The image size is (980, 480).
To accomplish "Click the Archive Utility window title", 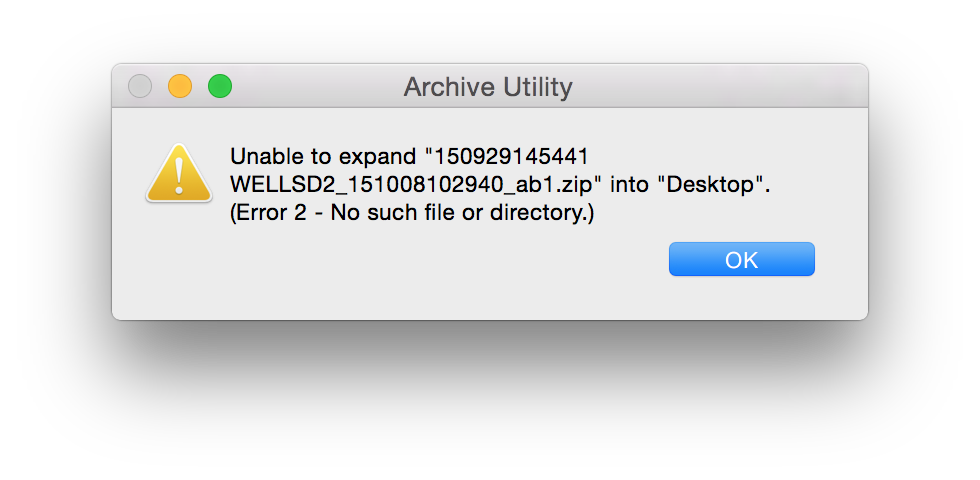I will pyautogui.click(x=488, y=87).
